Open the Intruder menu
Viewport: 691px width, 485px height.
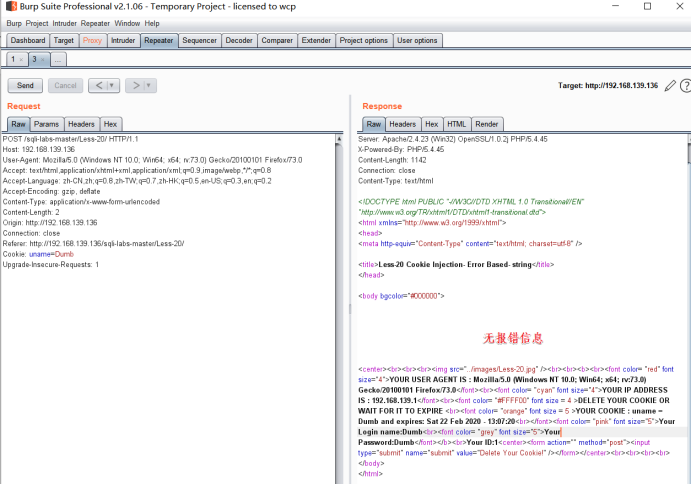64,23
